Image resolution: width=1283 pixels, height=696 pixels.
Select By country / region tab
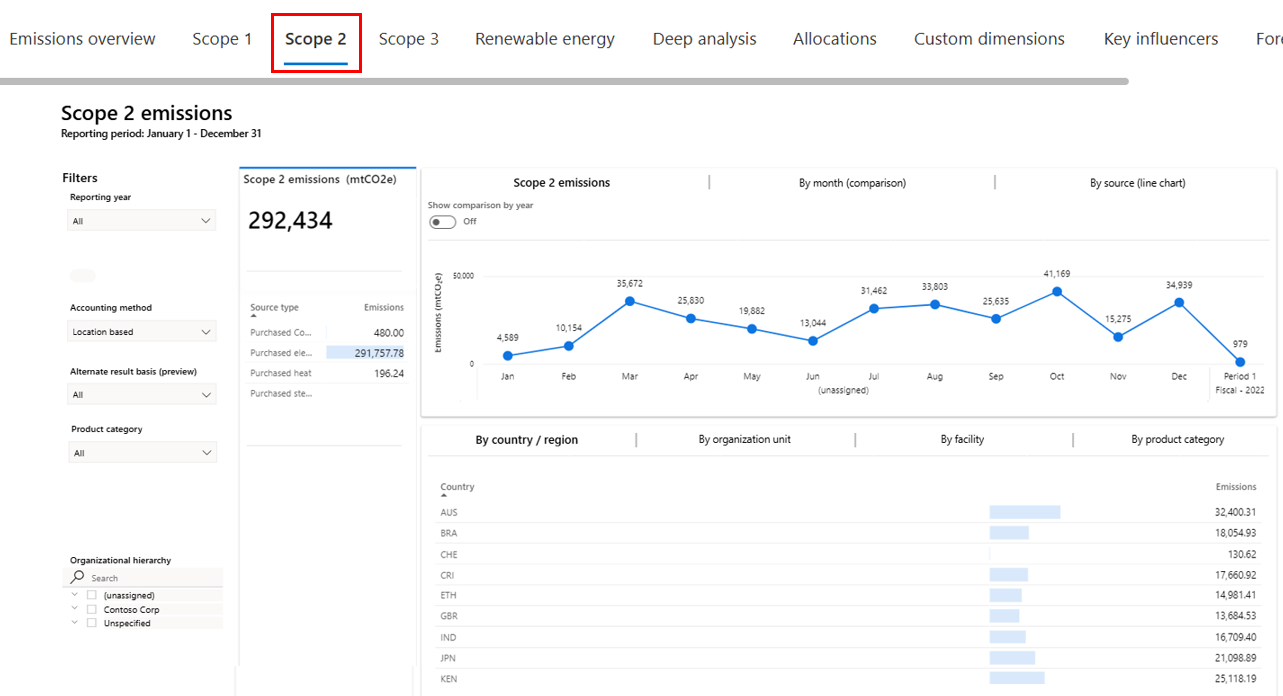(x=527, y=440)
